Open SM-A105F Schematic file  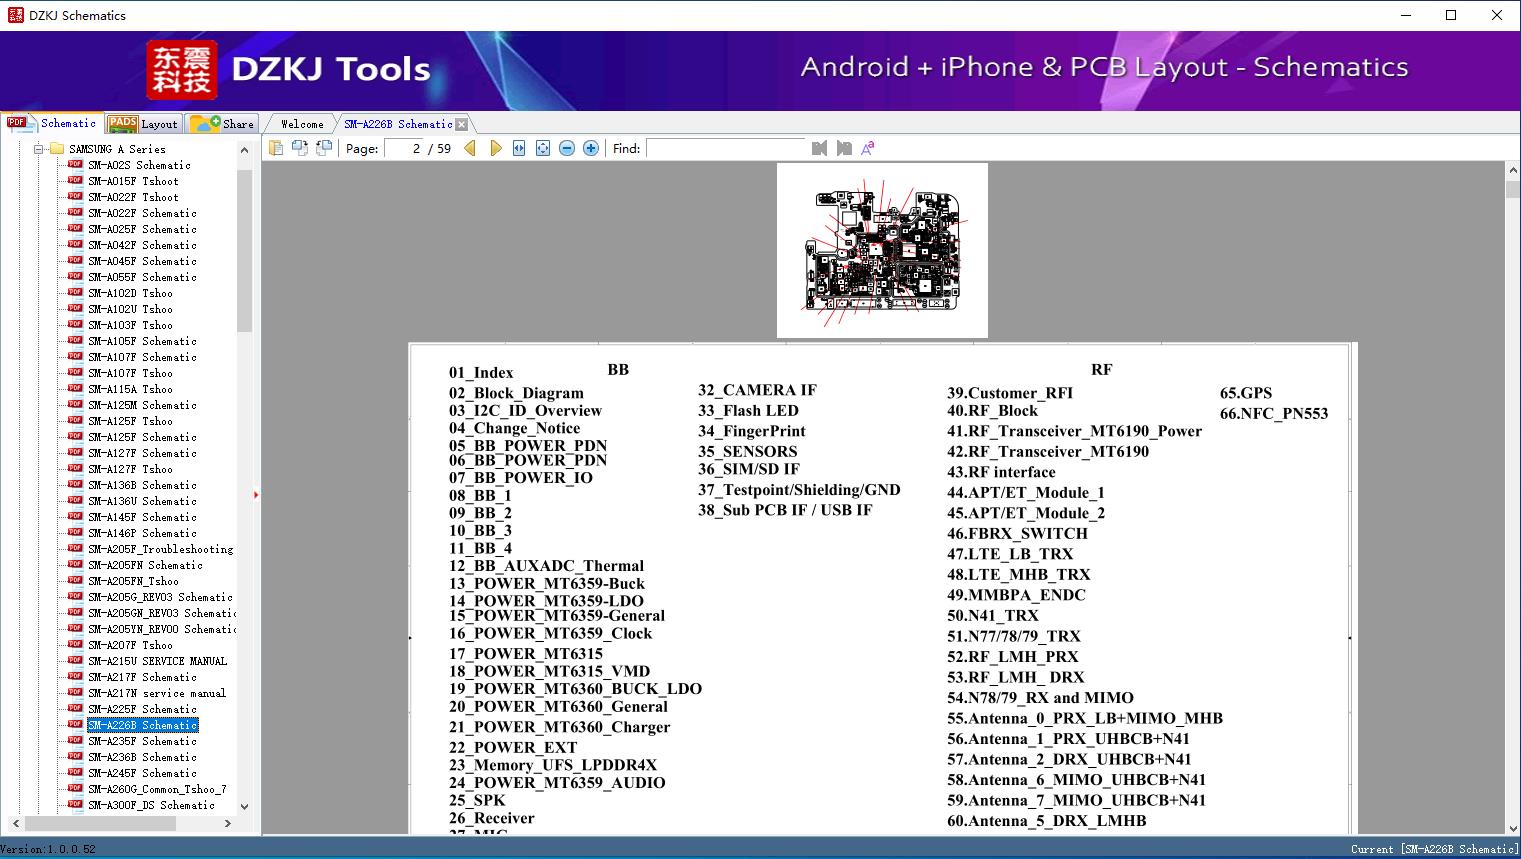click(x=142, y=341)
